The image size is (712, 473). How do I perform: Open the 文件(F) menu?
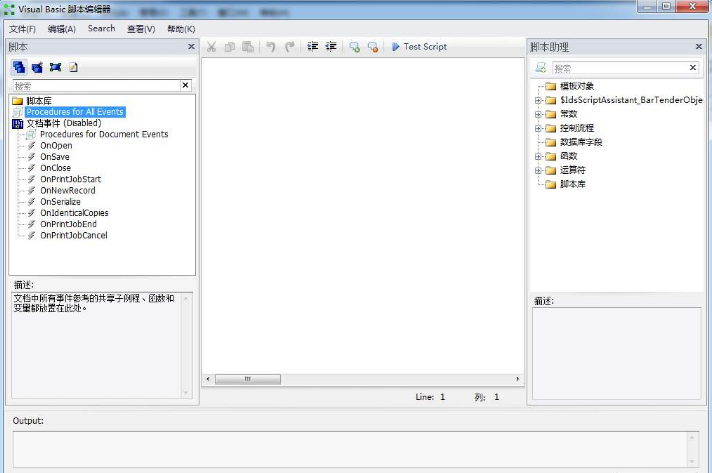coord(22,29)
